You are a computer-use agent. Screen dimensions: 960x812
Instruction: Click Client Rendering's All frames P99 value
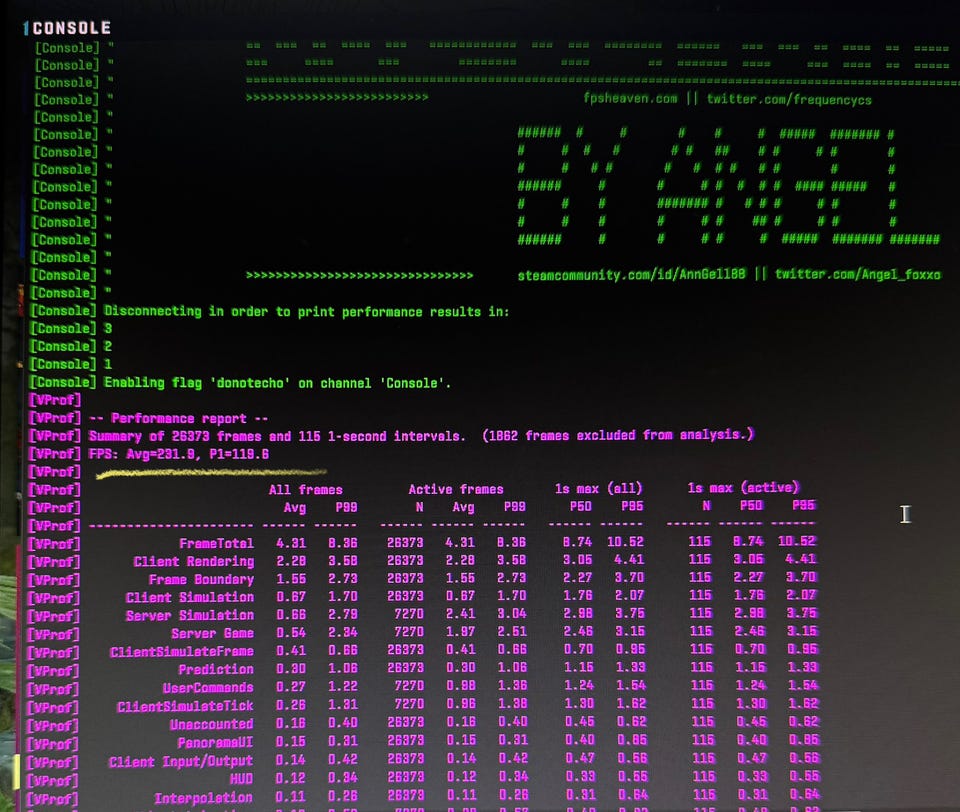(342, 561)
